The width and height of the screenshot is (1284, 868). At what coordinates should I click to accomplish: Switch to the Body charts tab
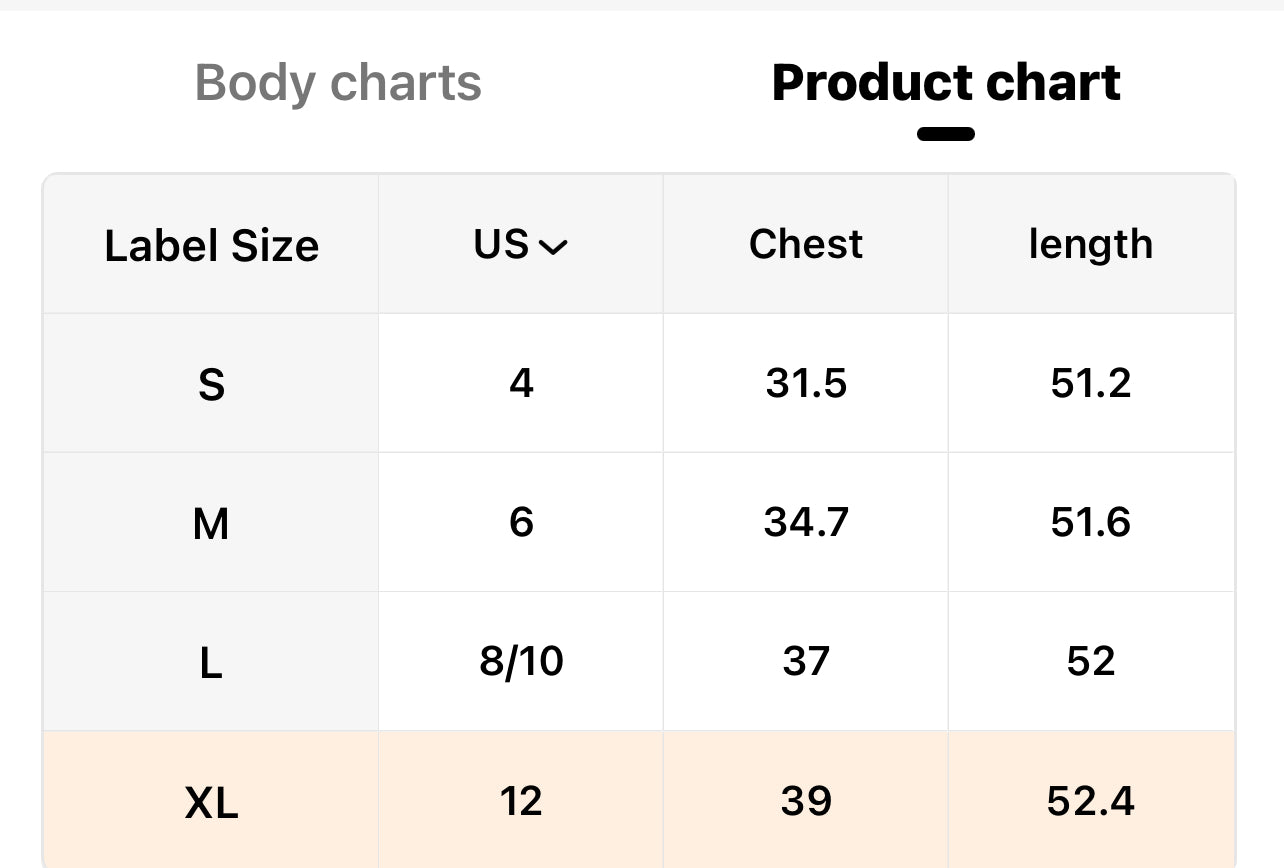[x=338, y=83]
